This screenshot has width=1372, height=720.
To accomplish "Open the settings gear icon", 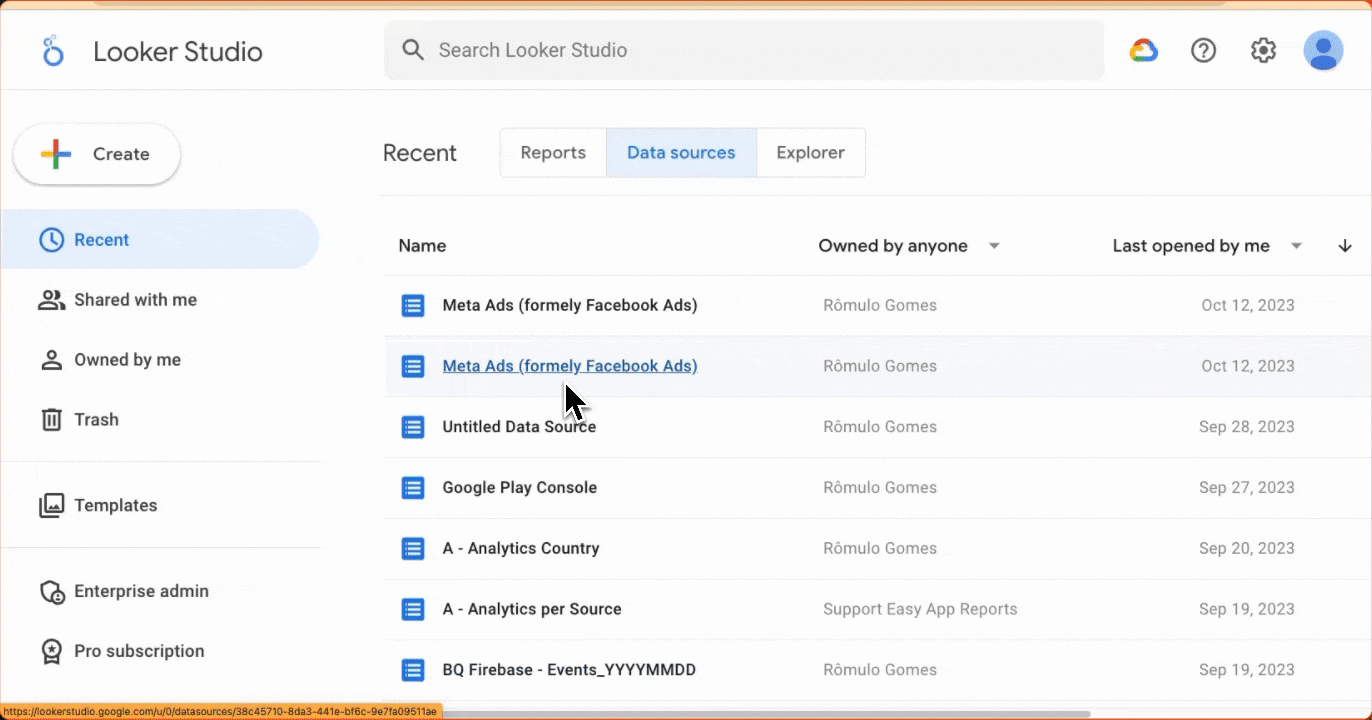I will pos(1263,50).
